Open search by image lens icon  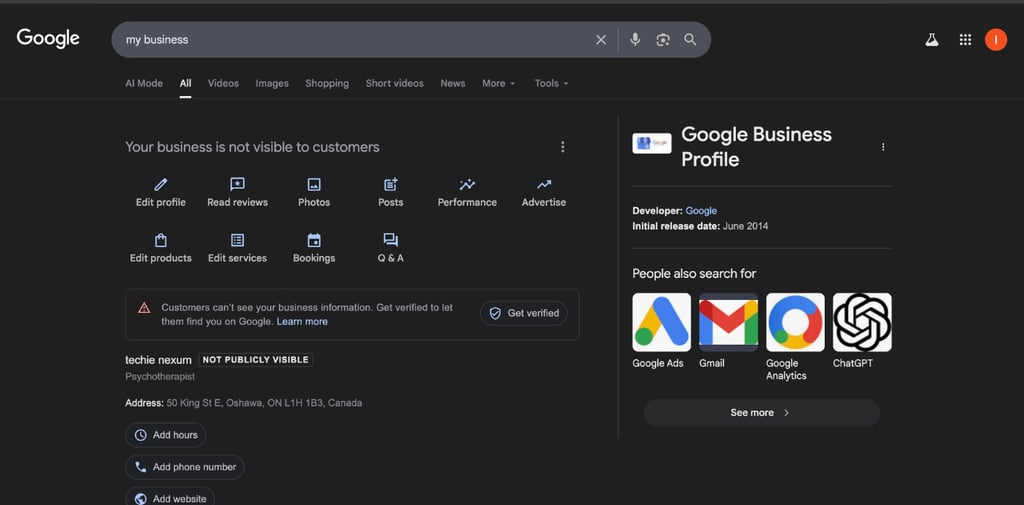pos(663,40)
